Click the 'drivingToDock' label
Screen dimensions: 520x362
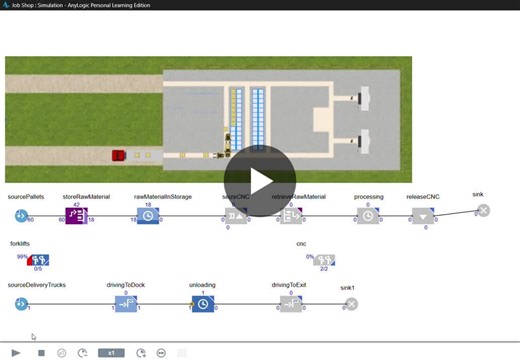[x=126, y=285]
